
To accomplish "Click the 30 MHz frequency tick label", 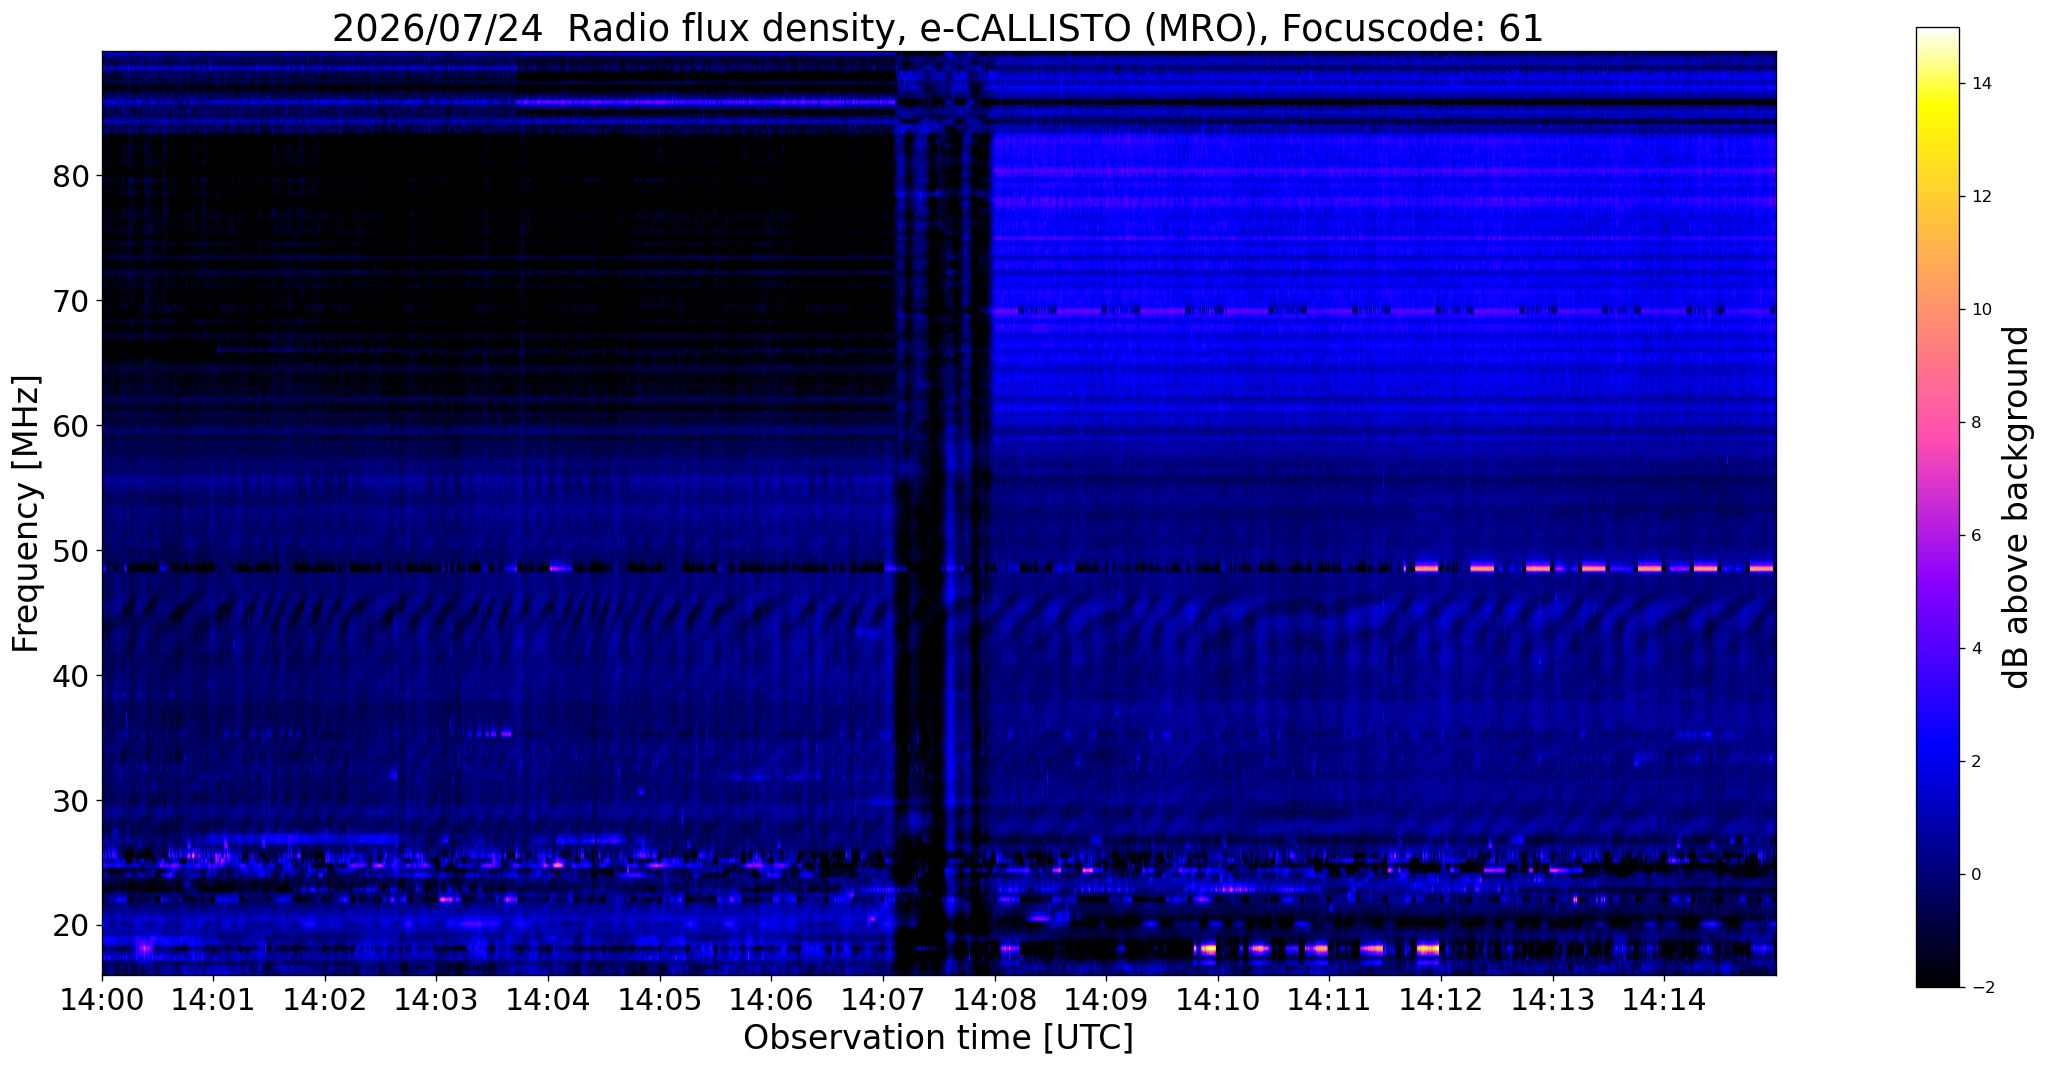I will pyautogui.click(x=72, y=801).
